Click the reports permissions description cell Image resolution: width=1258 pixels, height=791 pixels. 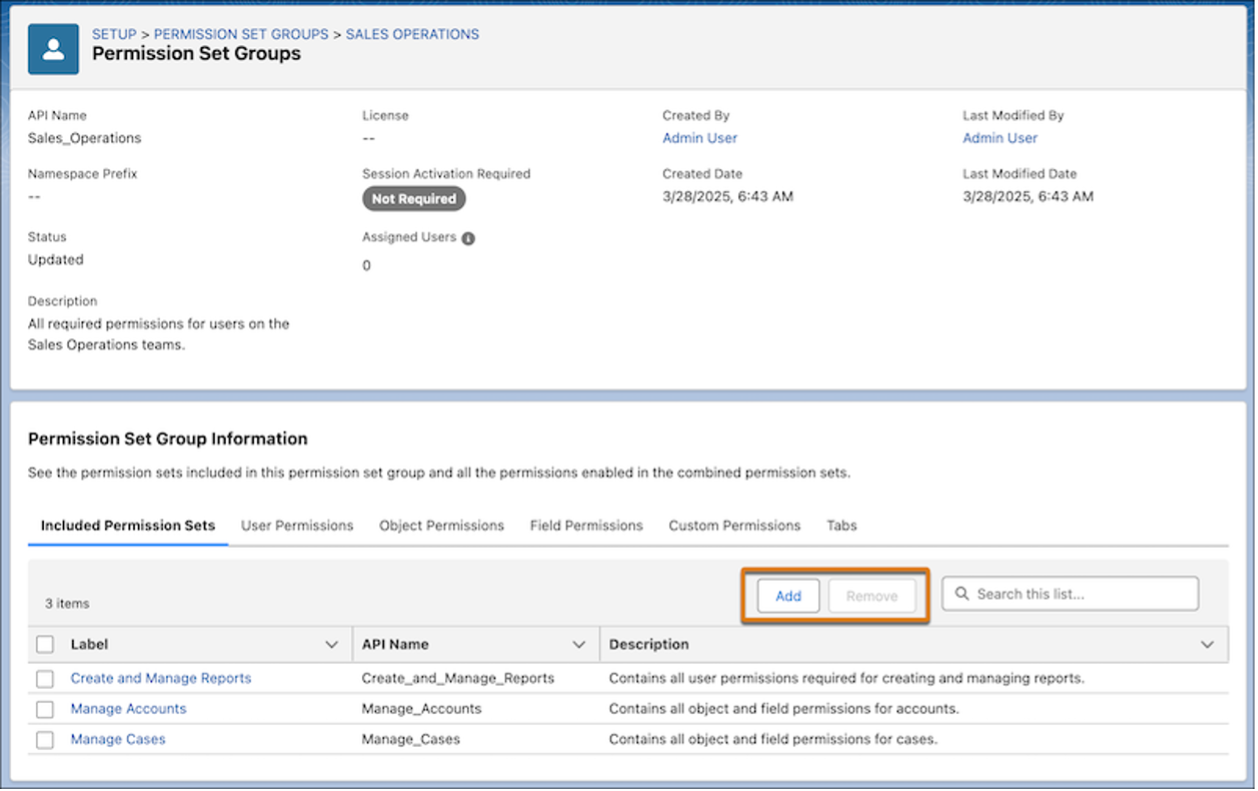847,678
